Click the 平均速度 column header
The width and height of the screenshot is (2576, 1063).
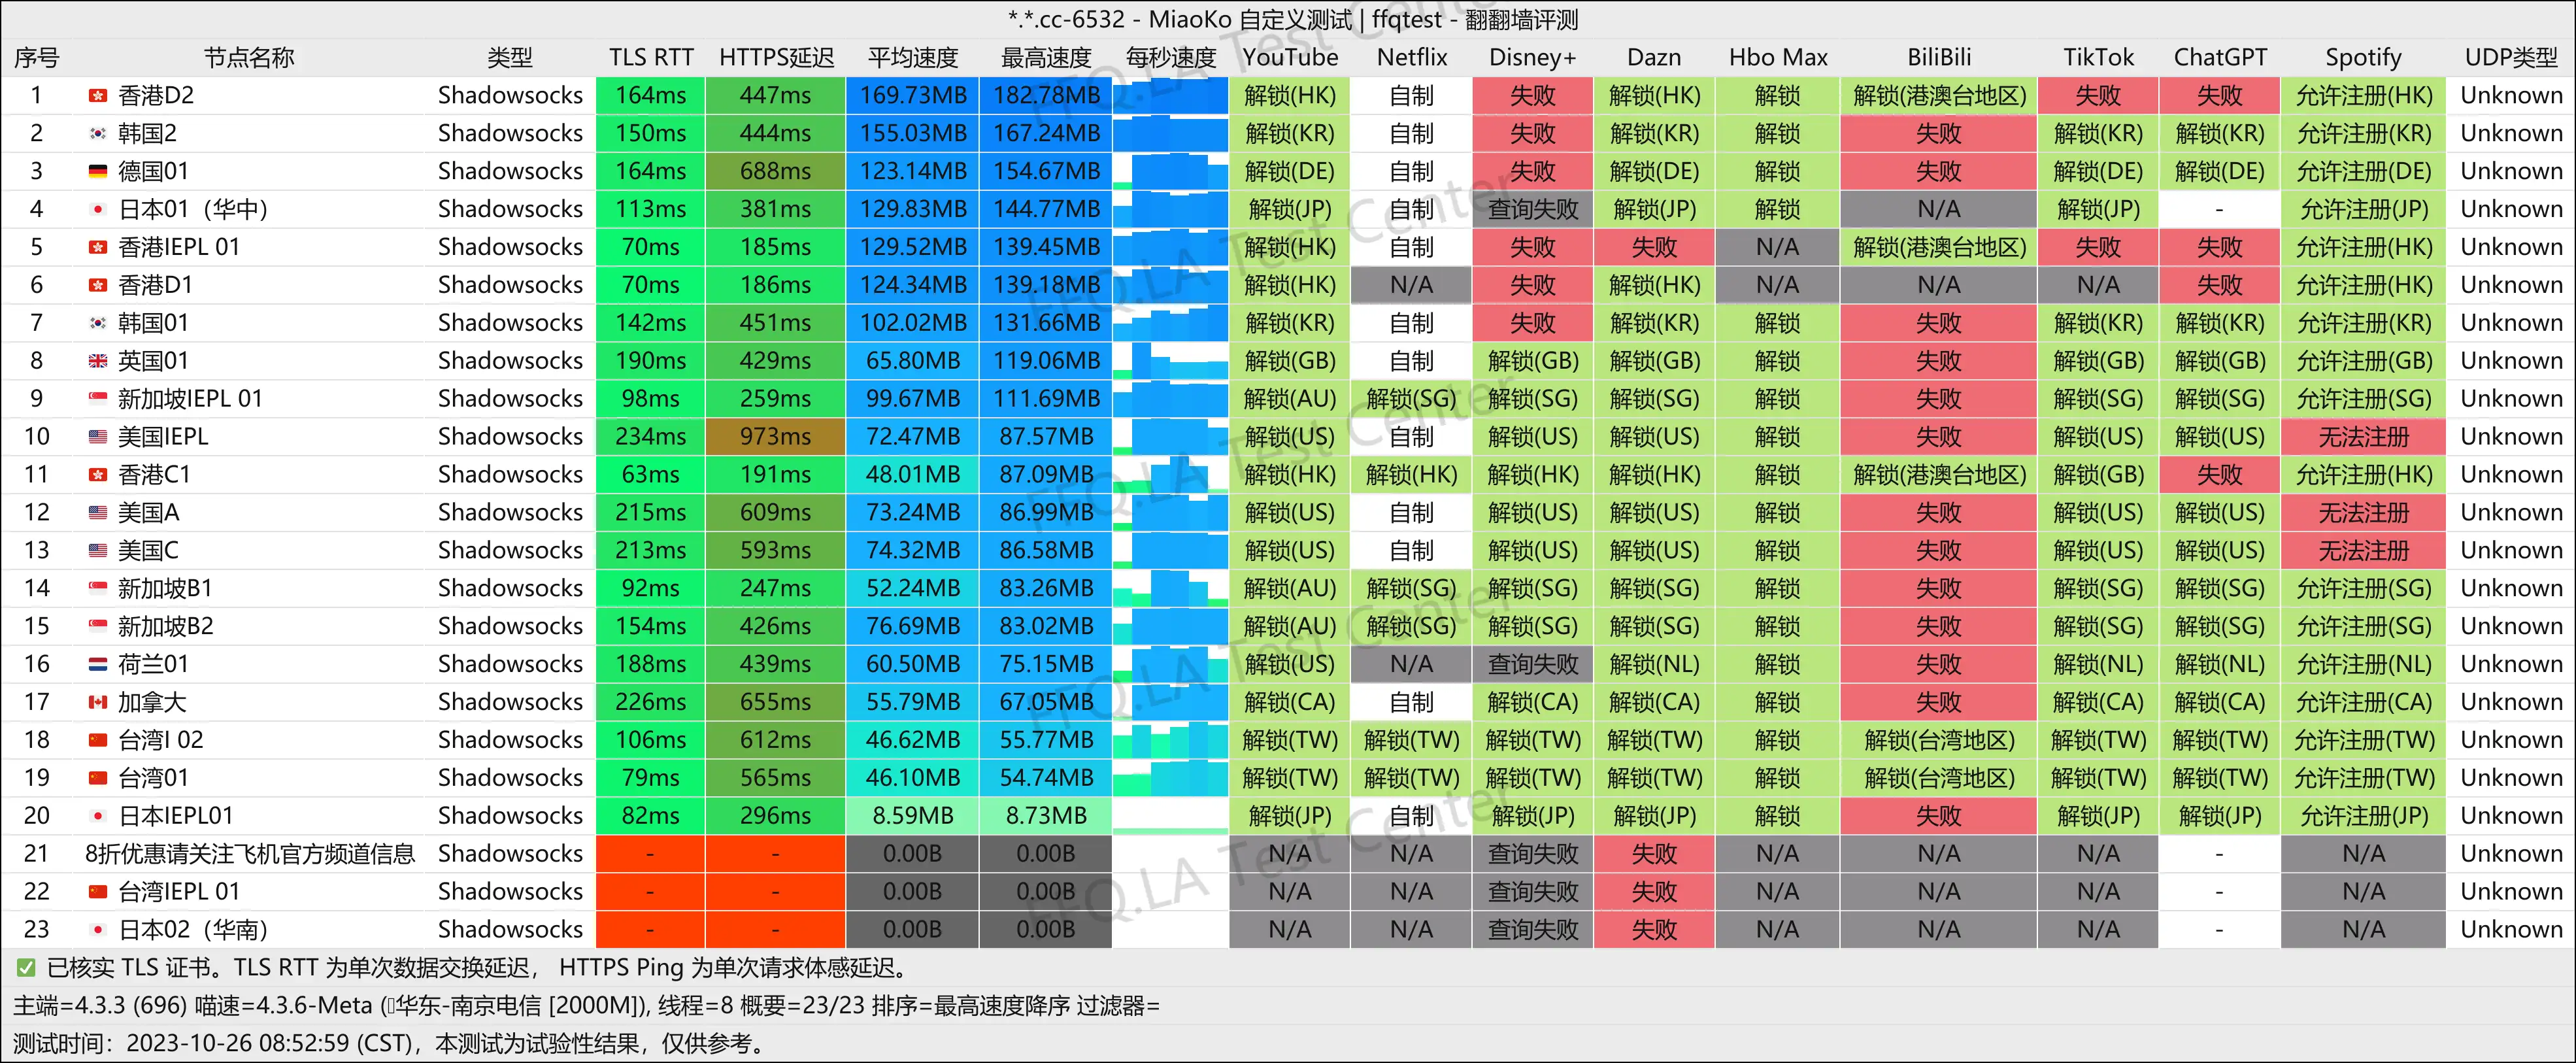click(912, 58)
